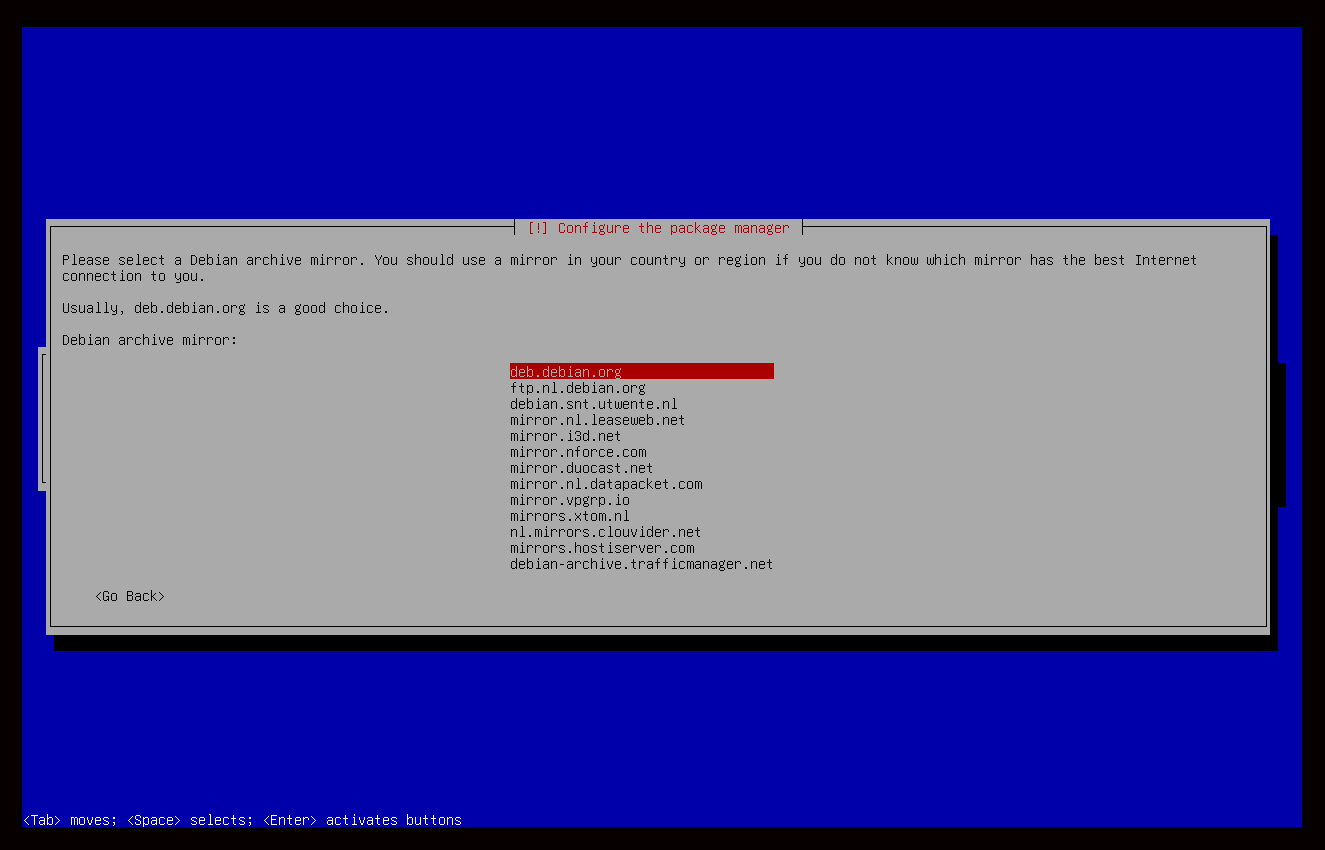
Task: Pick debian-archive.trafficmanager.net mirror
Action: point(641,564)
